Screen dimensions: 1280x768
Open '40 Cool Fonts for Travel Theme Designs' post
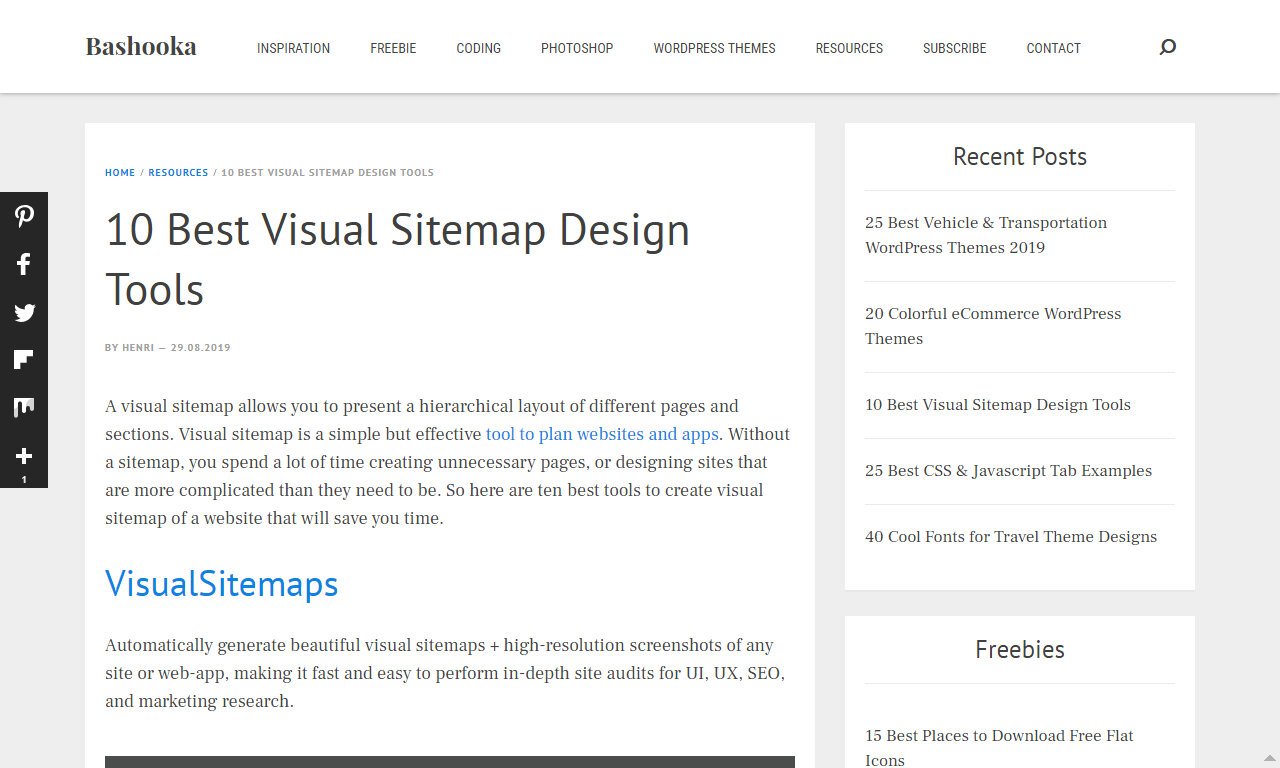pos(1011,537)
